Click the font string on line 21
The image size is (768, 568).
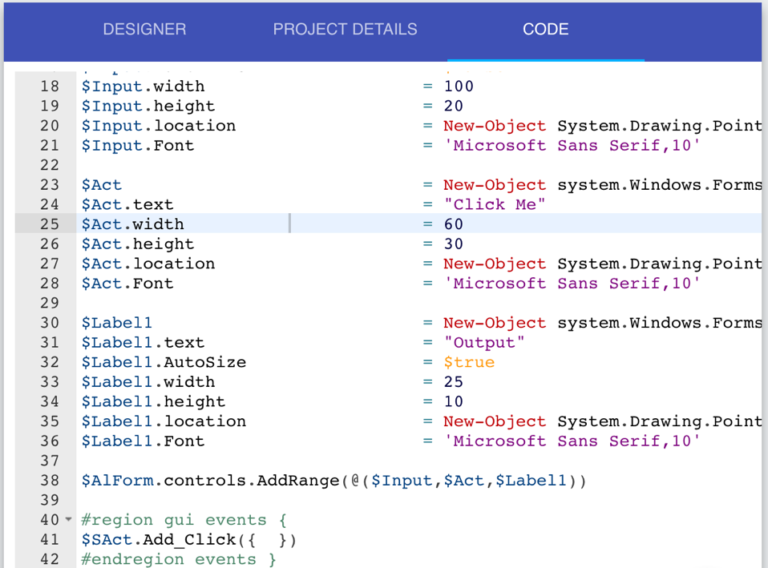572,145
